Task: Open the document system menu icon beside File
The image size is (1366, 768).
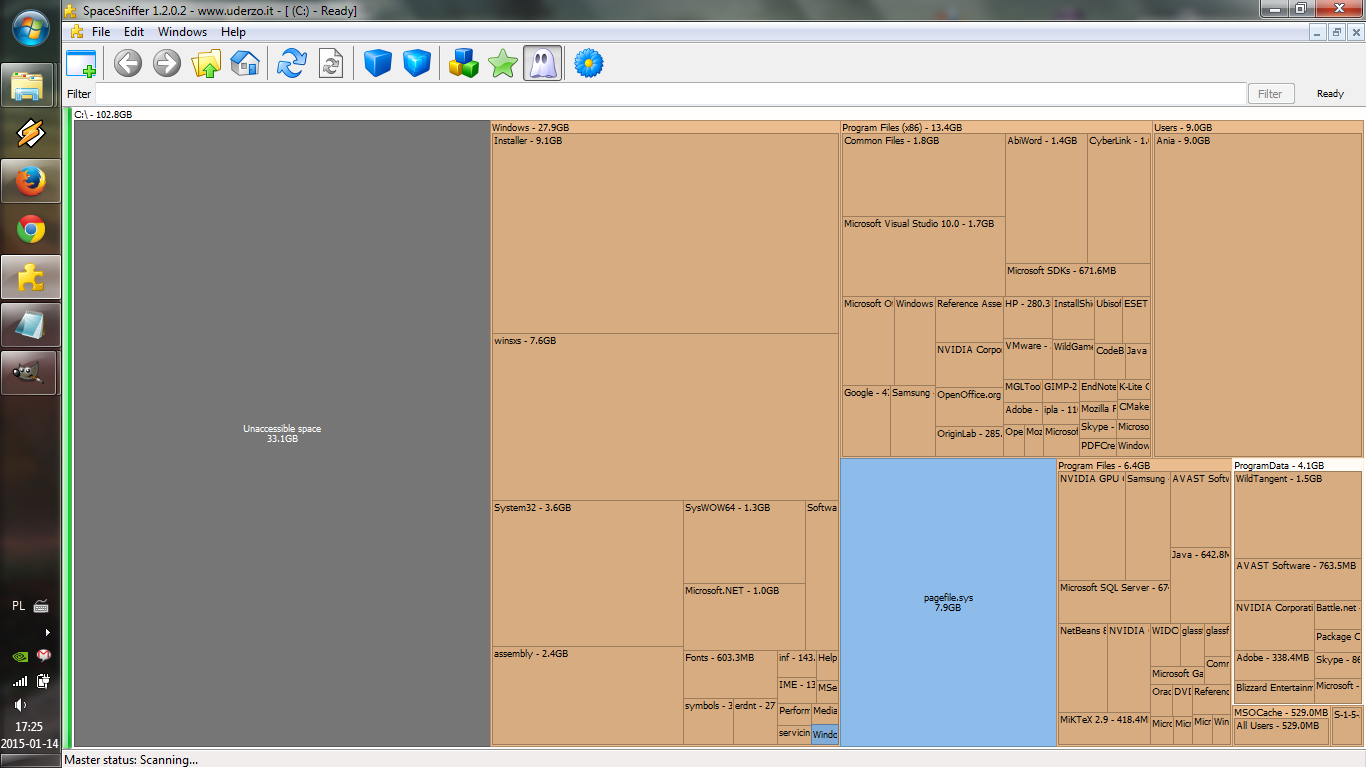Action: 77,32
